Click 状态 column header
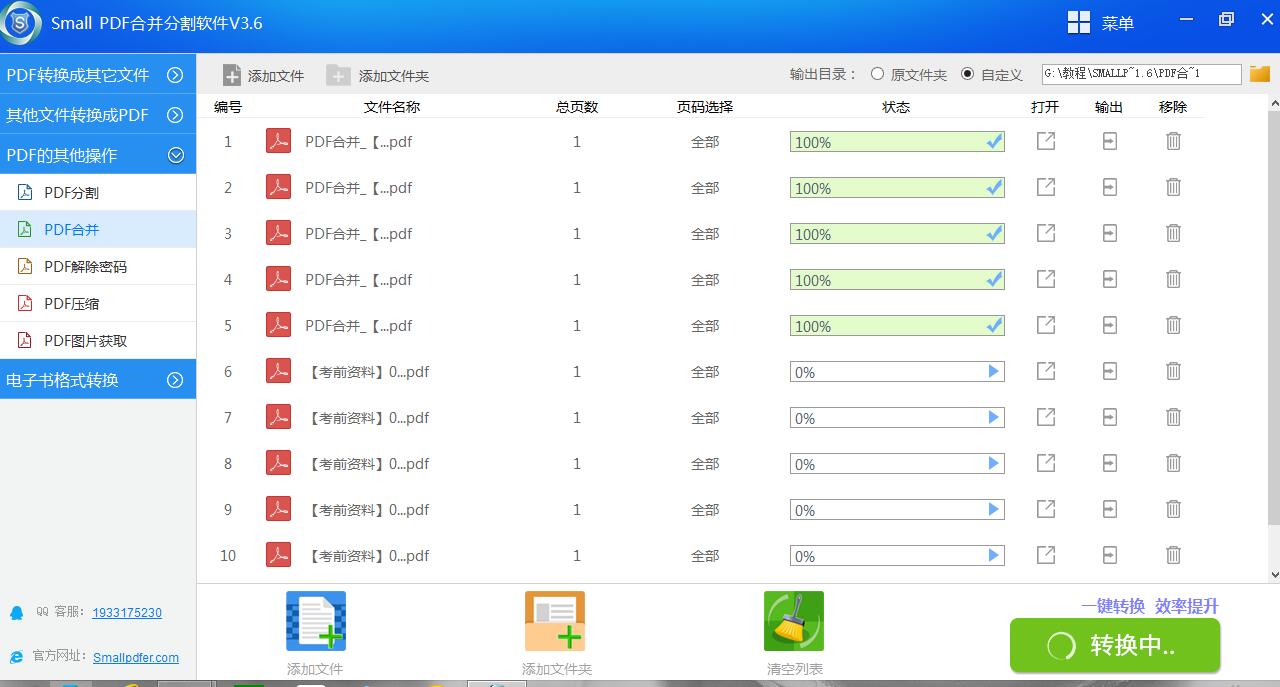This screenshot has height=687, width=1280. 896,107
